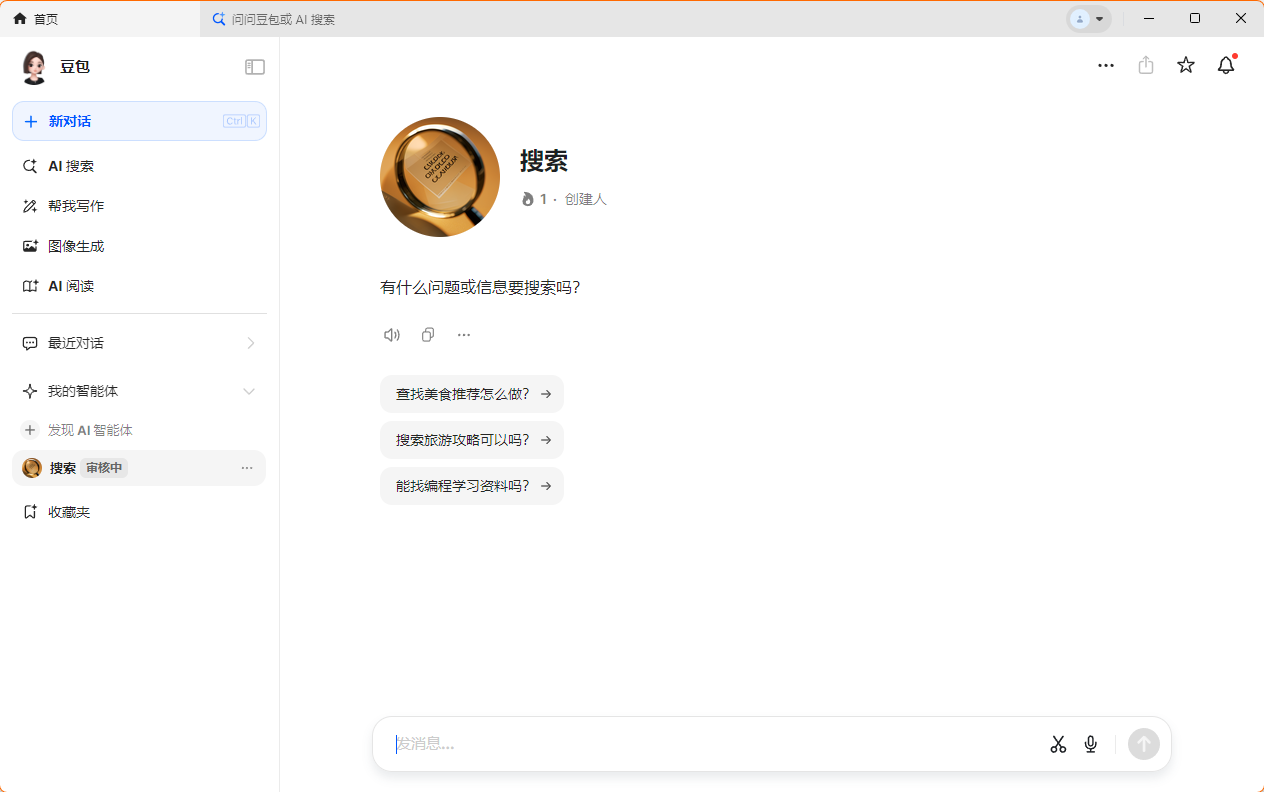Play the message aloud with the speaker icon
Screen dimensions: 1264x792
coord(391,334)
